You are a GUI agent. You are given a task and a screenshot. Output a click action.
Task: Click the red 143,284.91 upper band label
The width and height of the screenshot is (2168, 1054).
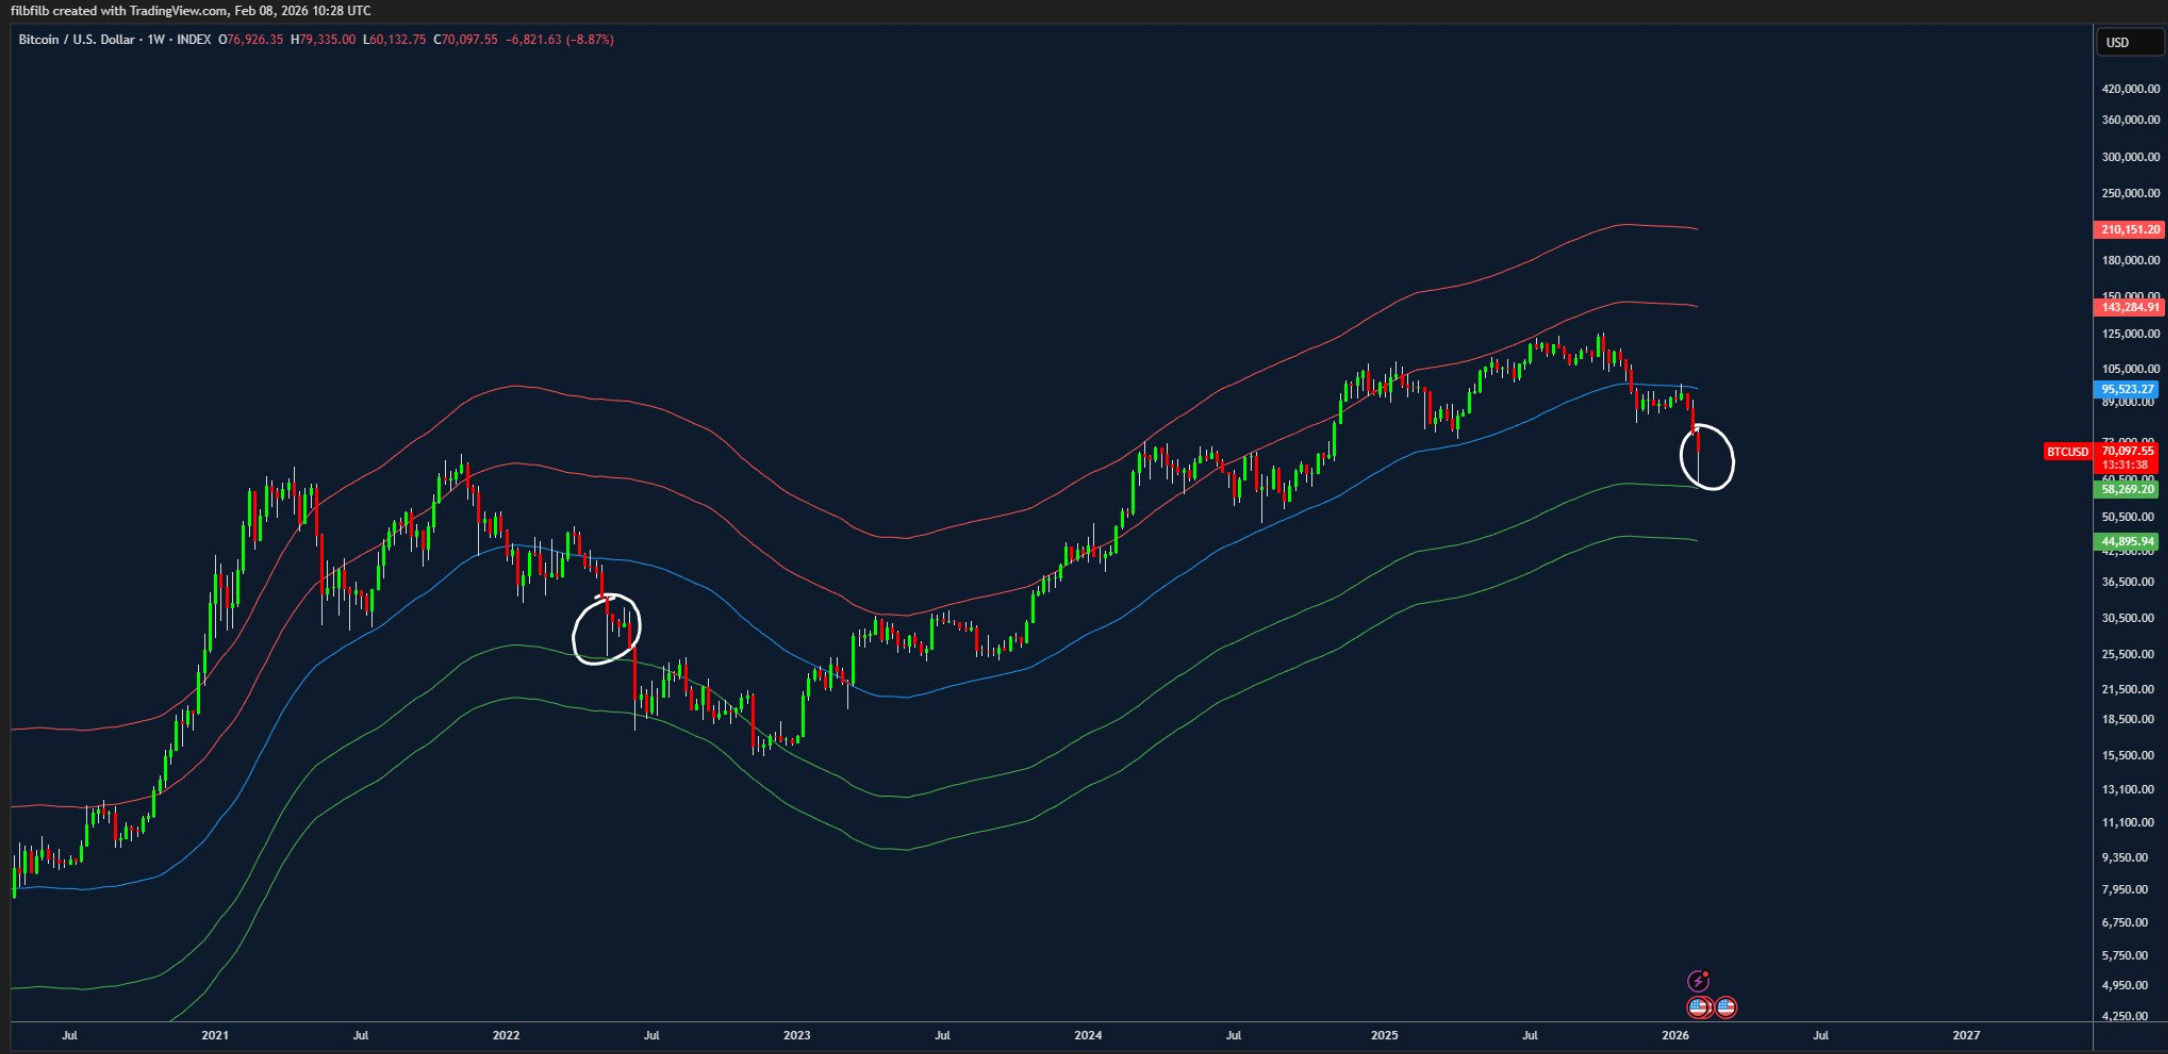2127,309
